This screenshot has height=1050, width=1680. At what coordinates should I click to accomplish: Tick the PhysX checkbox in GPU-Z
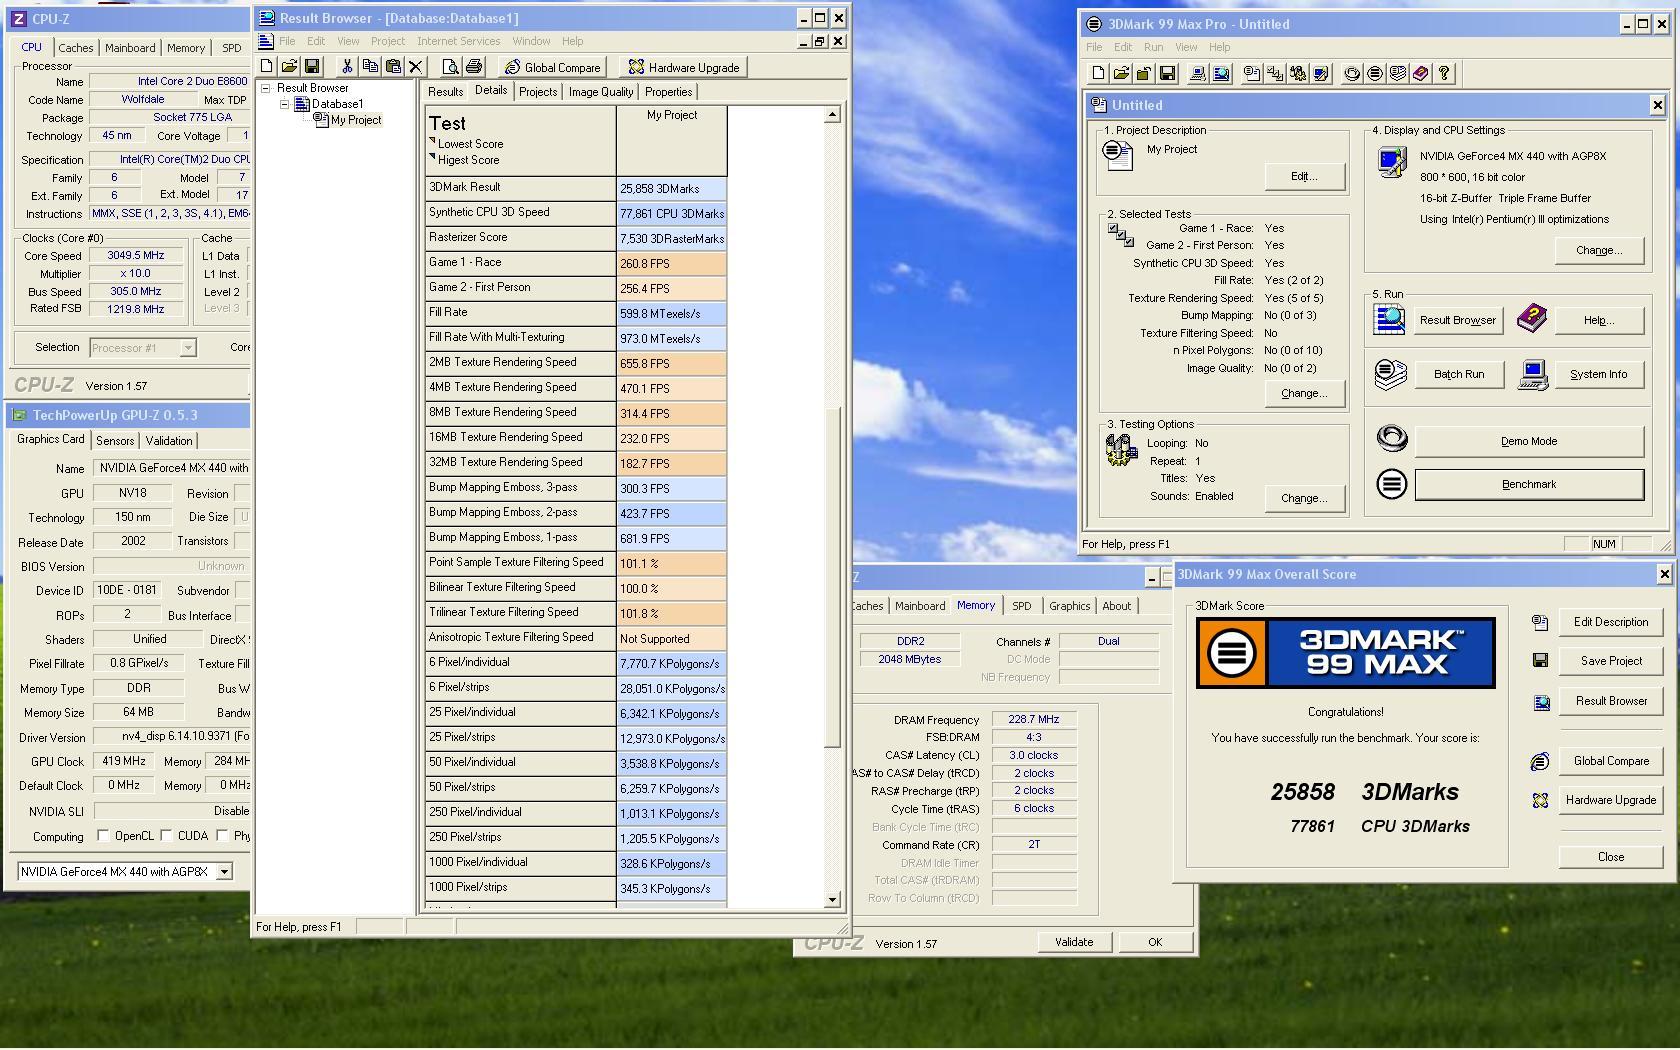tap(222, 836)
